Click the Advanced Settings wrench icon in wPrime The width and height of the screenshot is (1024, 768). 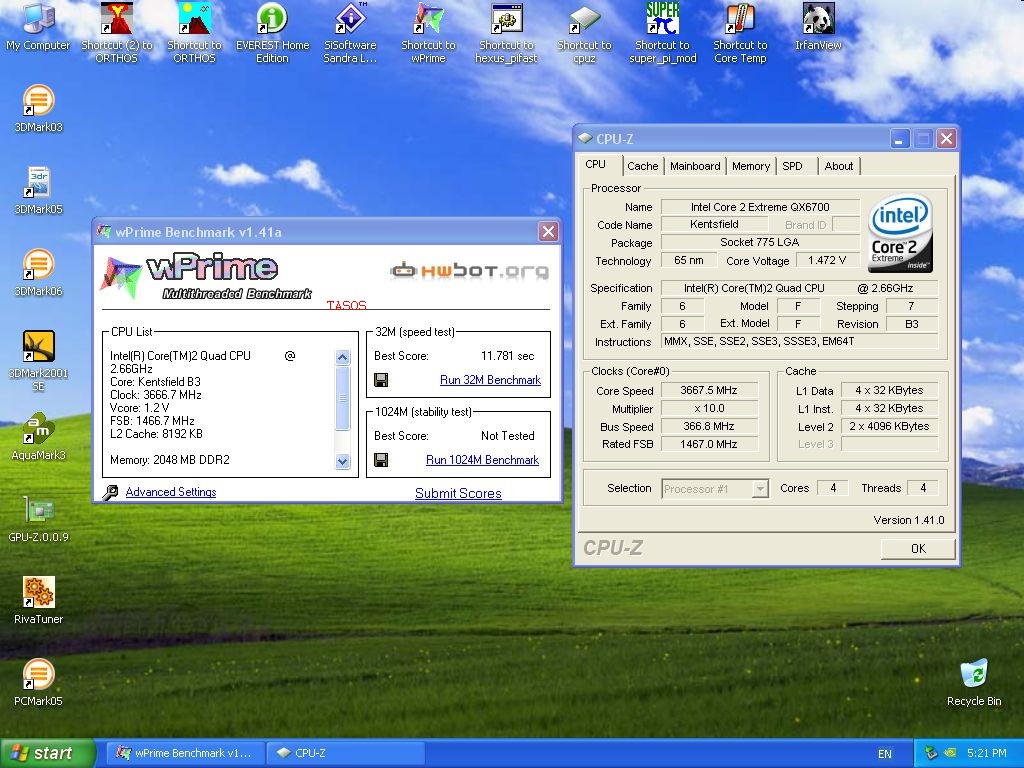[x=110, y=492]
